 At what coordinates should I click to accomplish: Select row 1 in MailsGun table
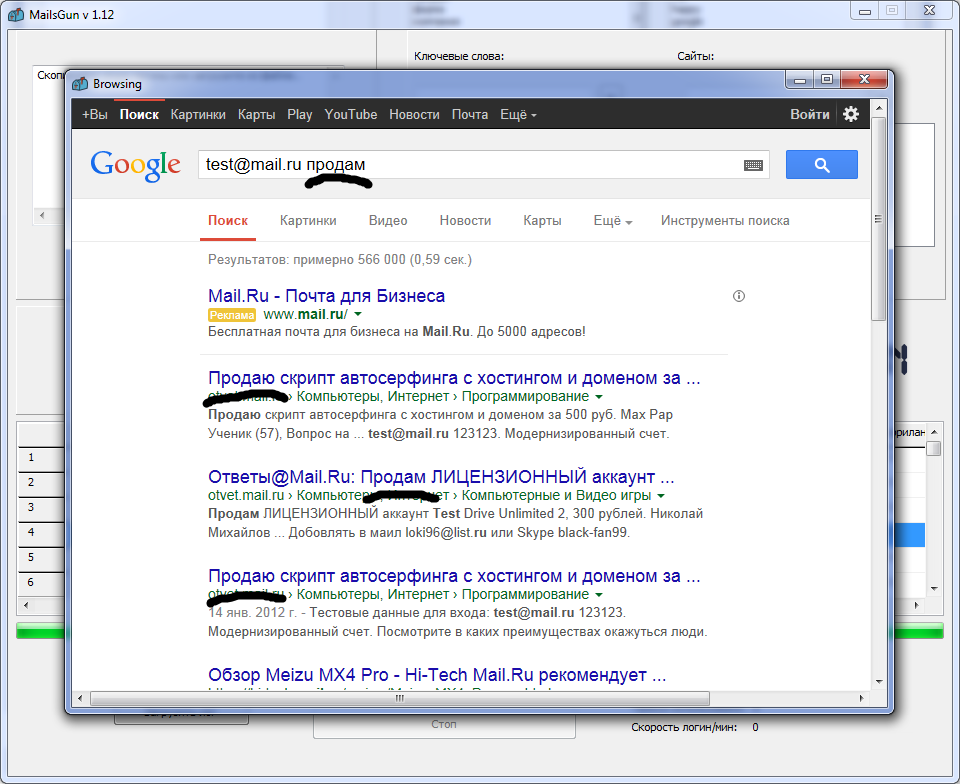[x=41, y=458]
